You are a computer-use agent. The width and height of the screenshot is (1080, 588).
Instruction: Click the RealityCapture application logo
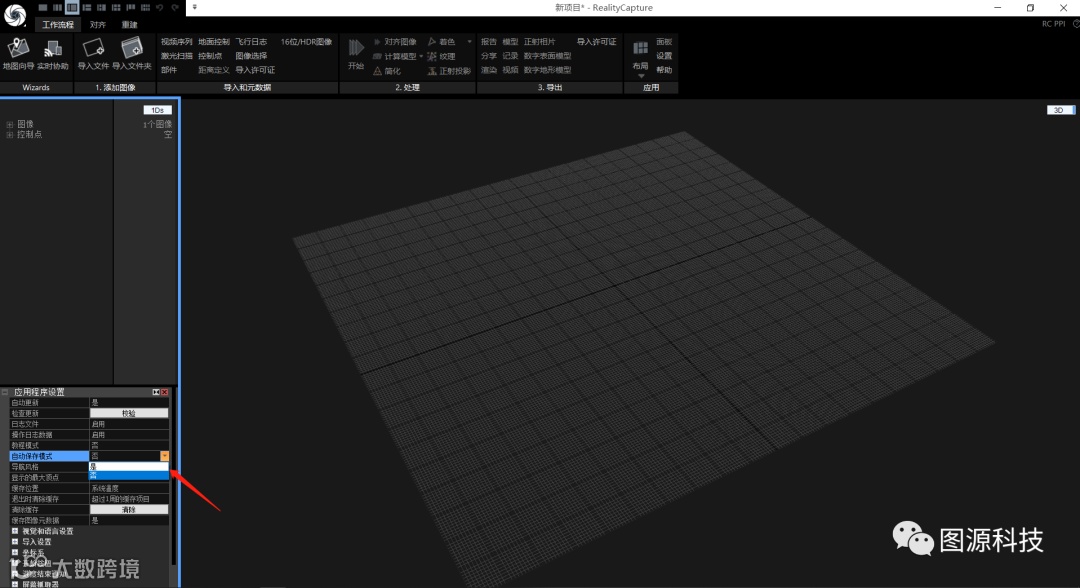pyautogui.click(x=14, y=14)
